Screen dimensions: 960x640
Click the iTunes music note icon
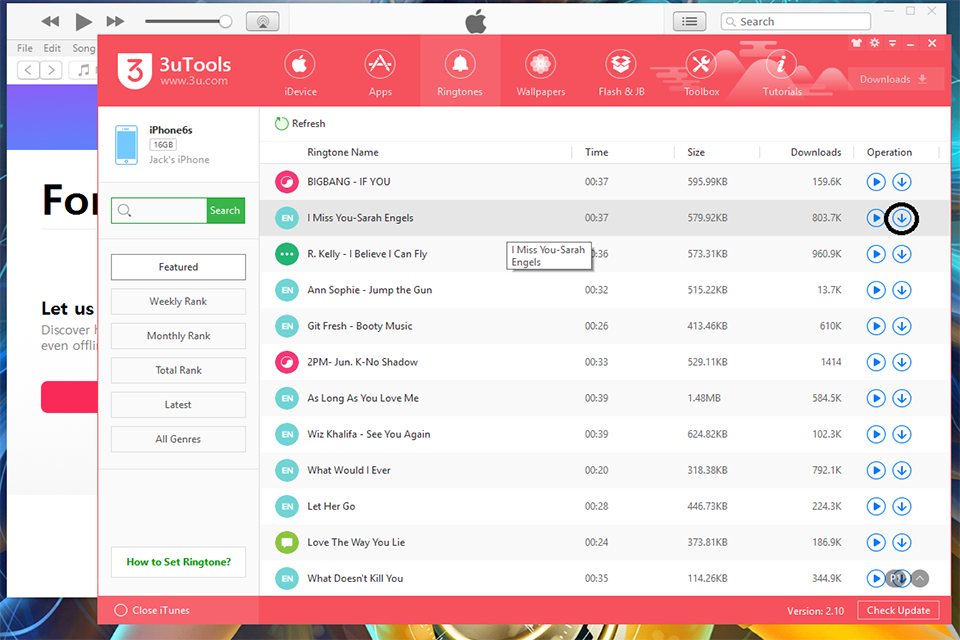pyautogui.click(x=83, y=70)
